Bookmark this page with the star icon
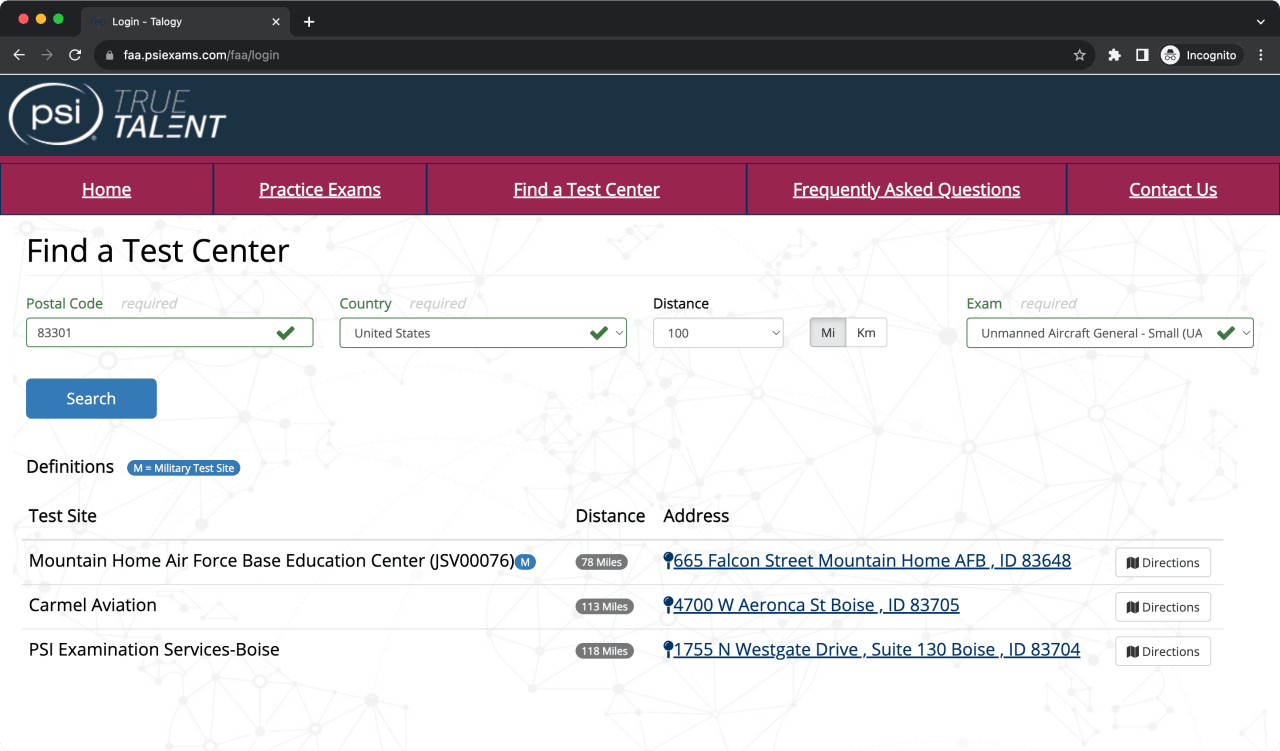This screenshot has width=1280, height=751. (x=1079, y=55)
